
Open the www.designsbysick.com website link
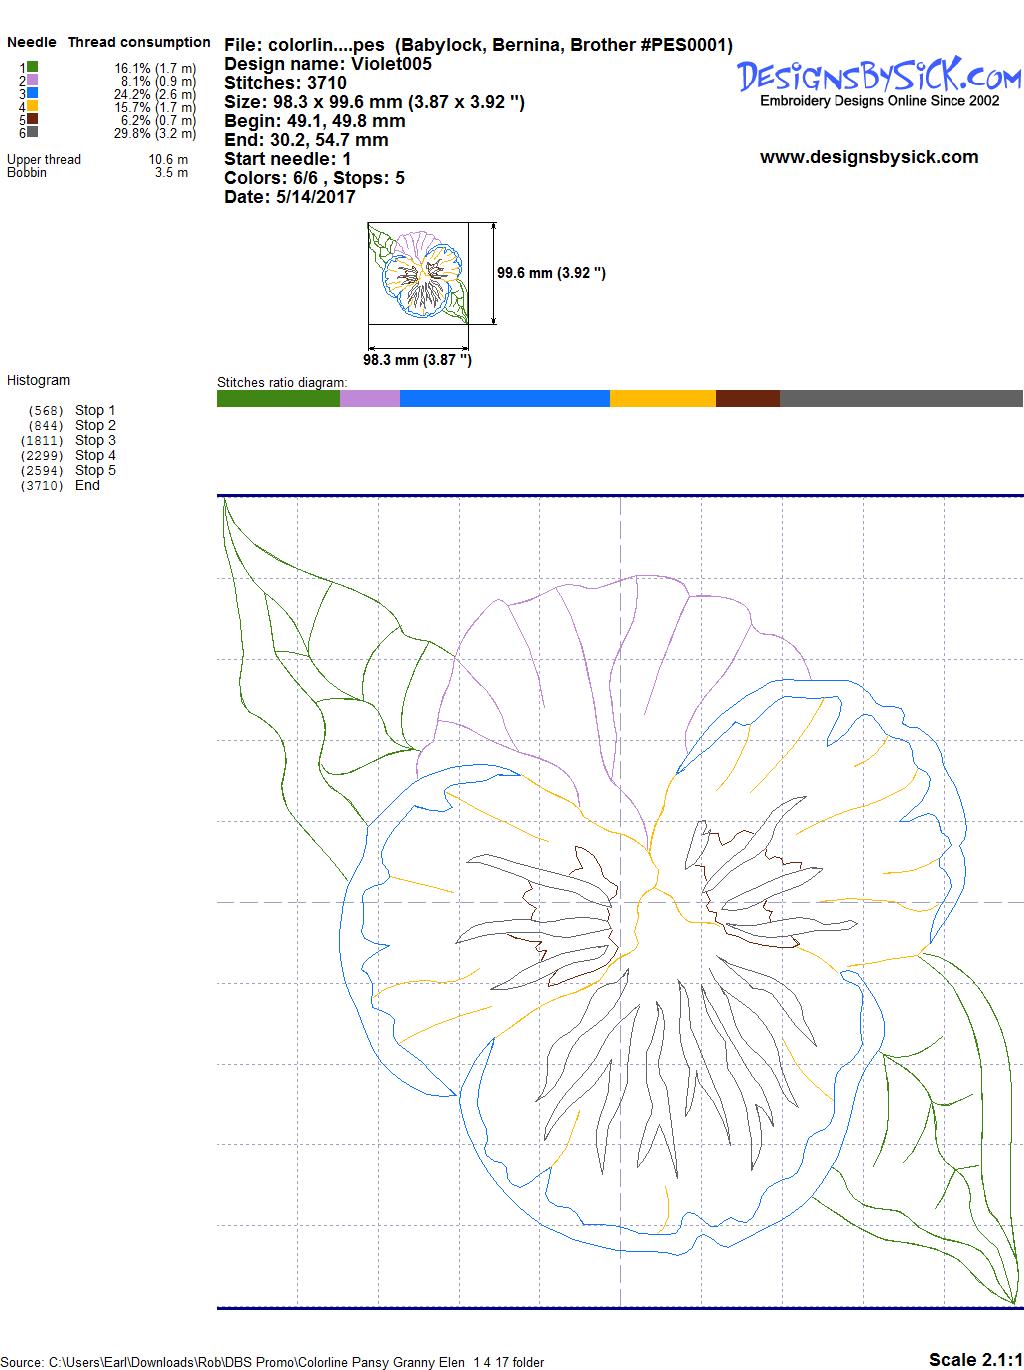[x=868, y=157]
